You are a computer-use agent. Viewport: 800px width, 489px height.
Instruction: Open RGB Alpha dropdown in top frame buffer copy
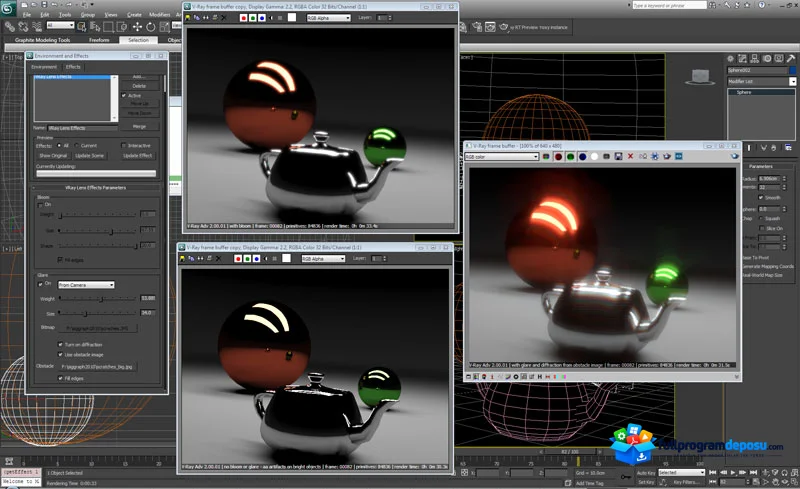click(x=328, y=18)
